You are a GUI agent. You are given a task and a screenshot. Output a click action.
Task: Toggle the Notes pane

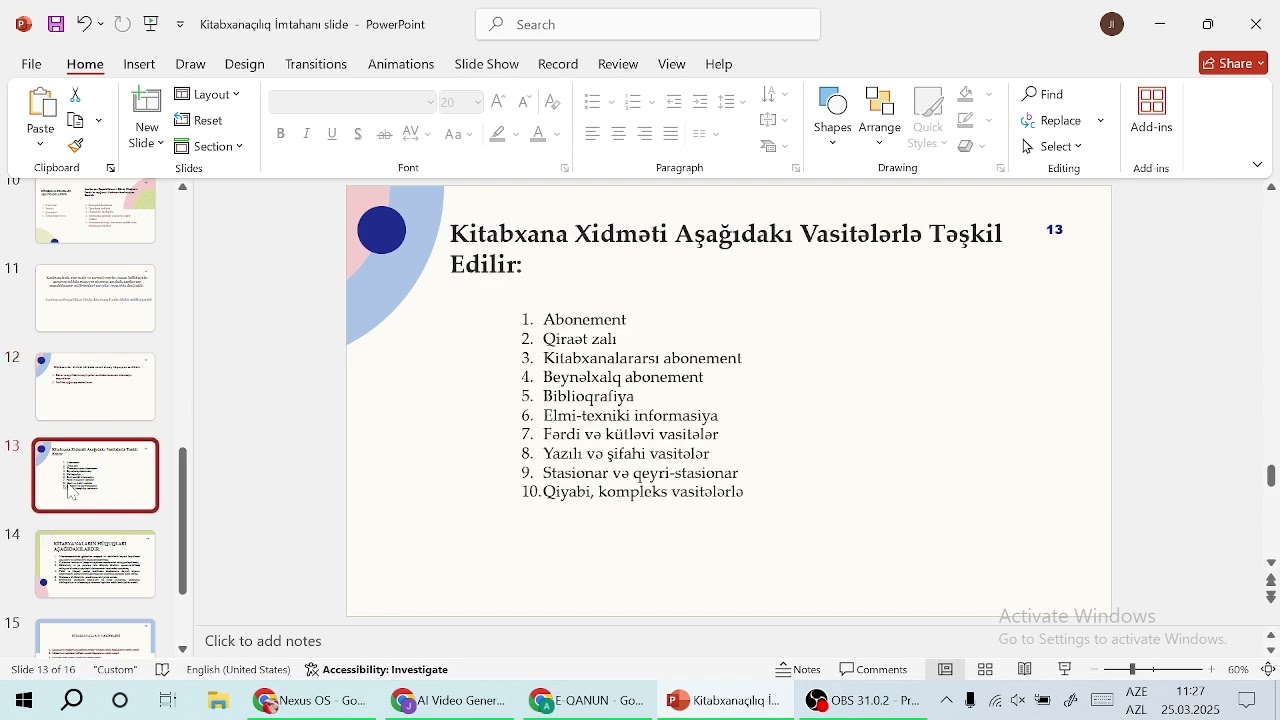click(x=800, y=670)
